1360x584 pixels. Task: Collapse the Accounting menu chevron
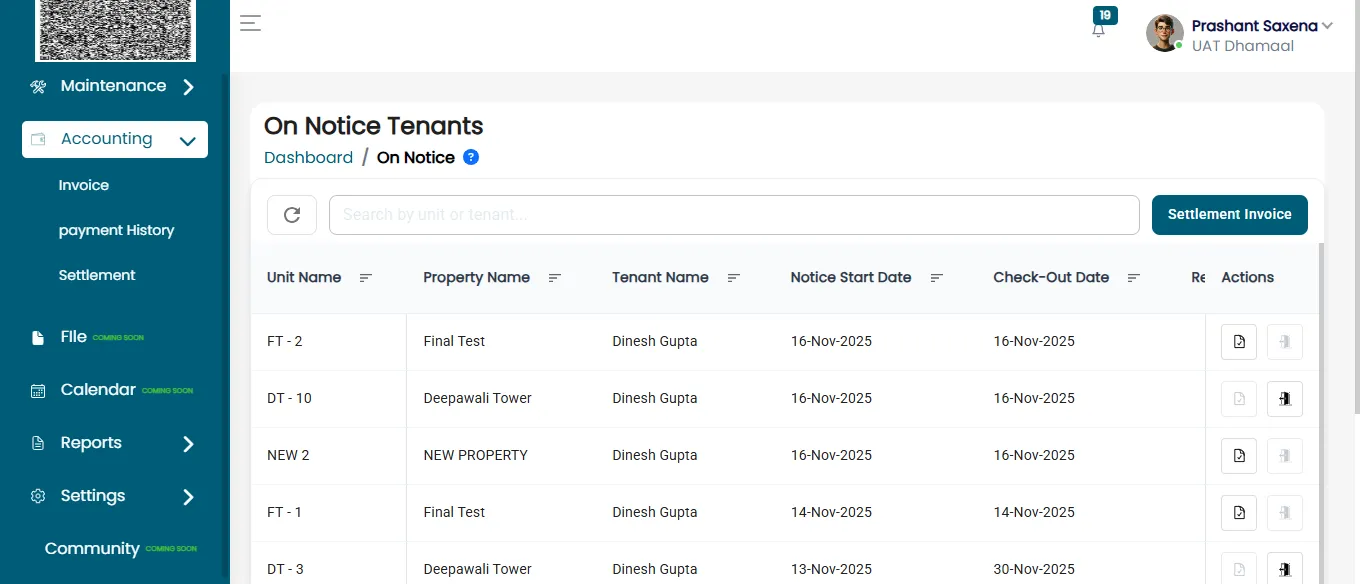[x=187, y=141]
